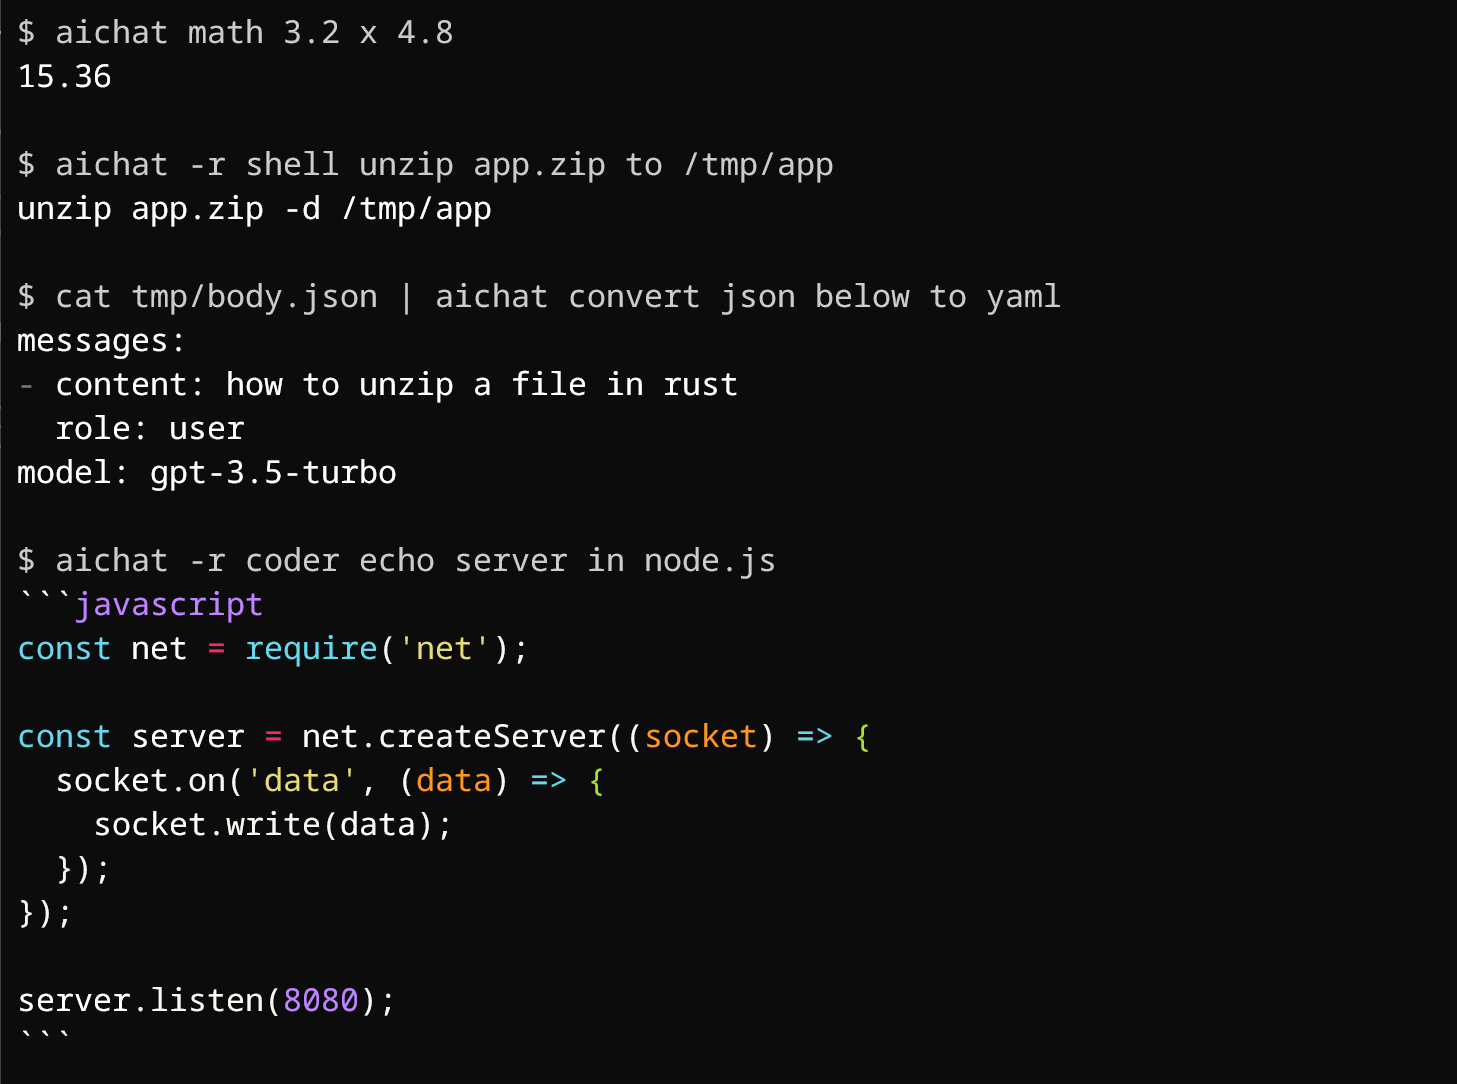Click the math result 15.36
Screen dimensions: 1457x1084
coord(64,77)
